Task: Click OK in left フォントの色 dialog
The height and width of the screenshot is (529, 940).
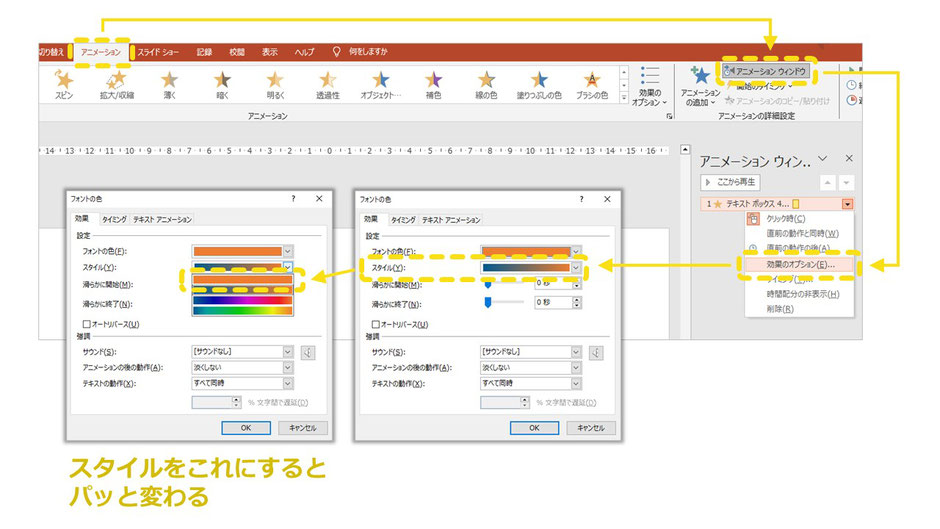Action: (246, 428)
